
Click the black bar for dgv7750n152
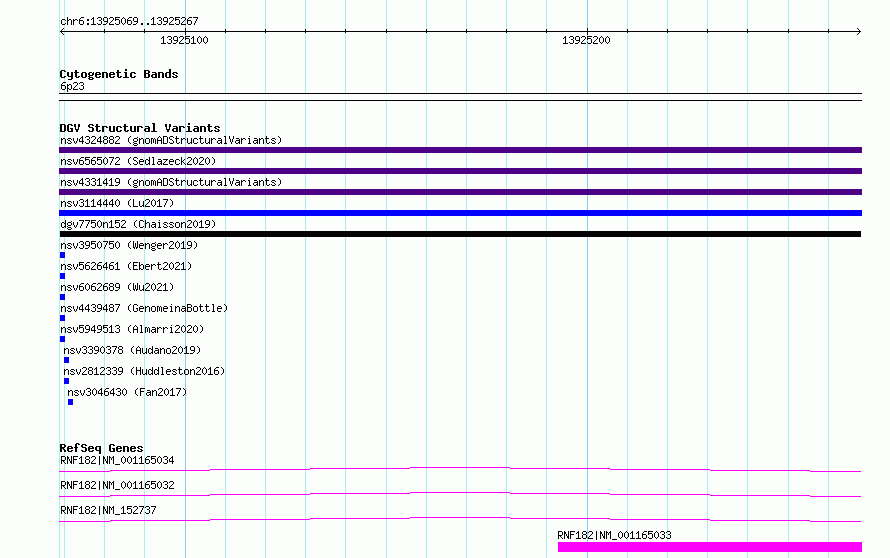460,234
